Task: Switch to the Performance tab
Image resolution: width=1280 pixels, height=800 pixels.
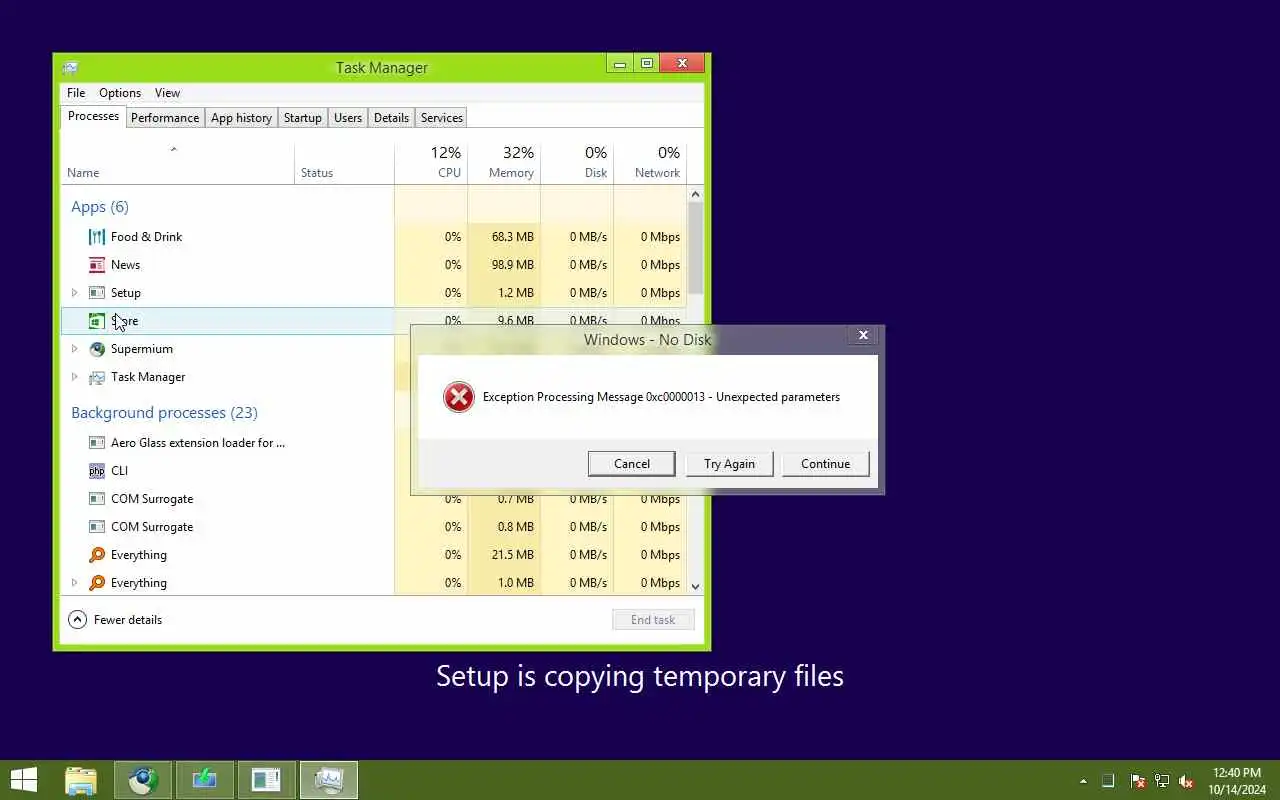Action: pos(165,118)
